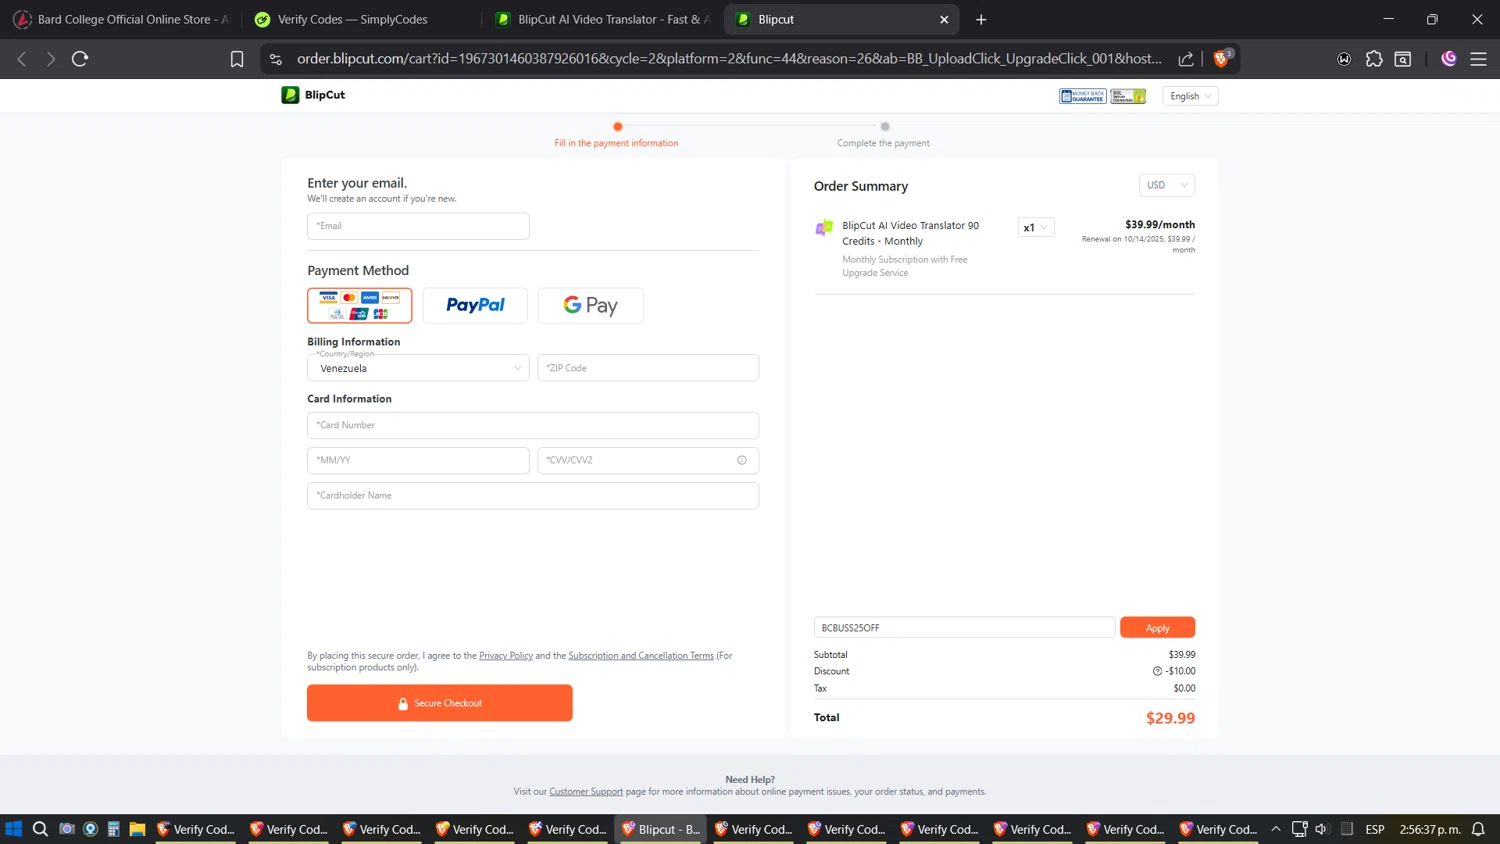Reload the page with the refresh icon
The width and height of the screenshot is (1500, 844).
(x=80, y=59)
